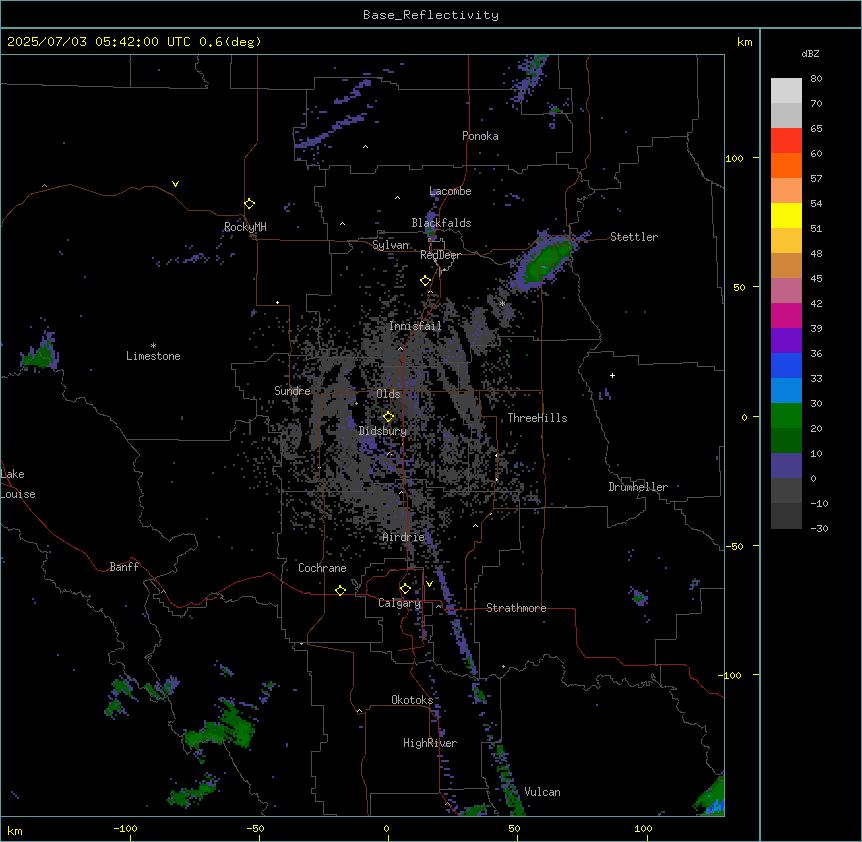
Task: Select the yellow V marker northwest of RockyMH
Action: pyautogui.click(x=175, y=184)
